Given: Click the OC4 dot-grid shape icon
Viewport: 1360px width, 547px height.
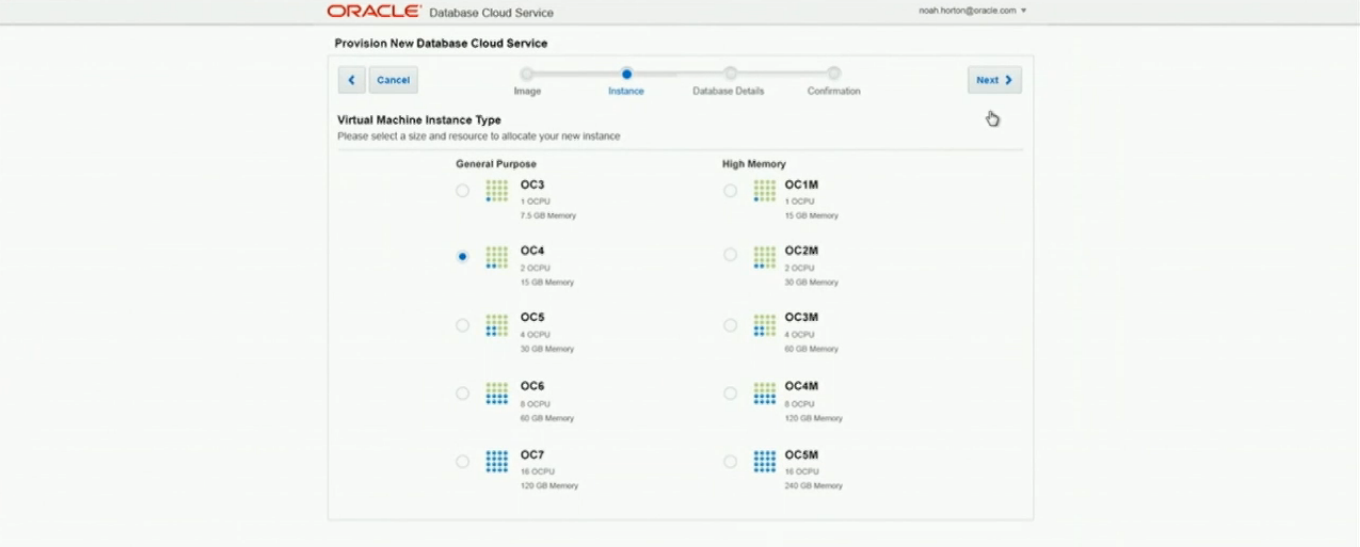Looking at the screenshot, I should 497,257.
